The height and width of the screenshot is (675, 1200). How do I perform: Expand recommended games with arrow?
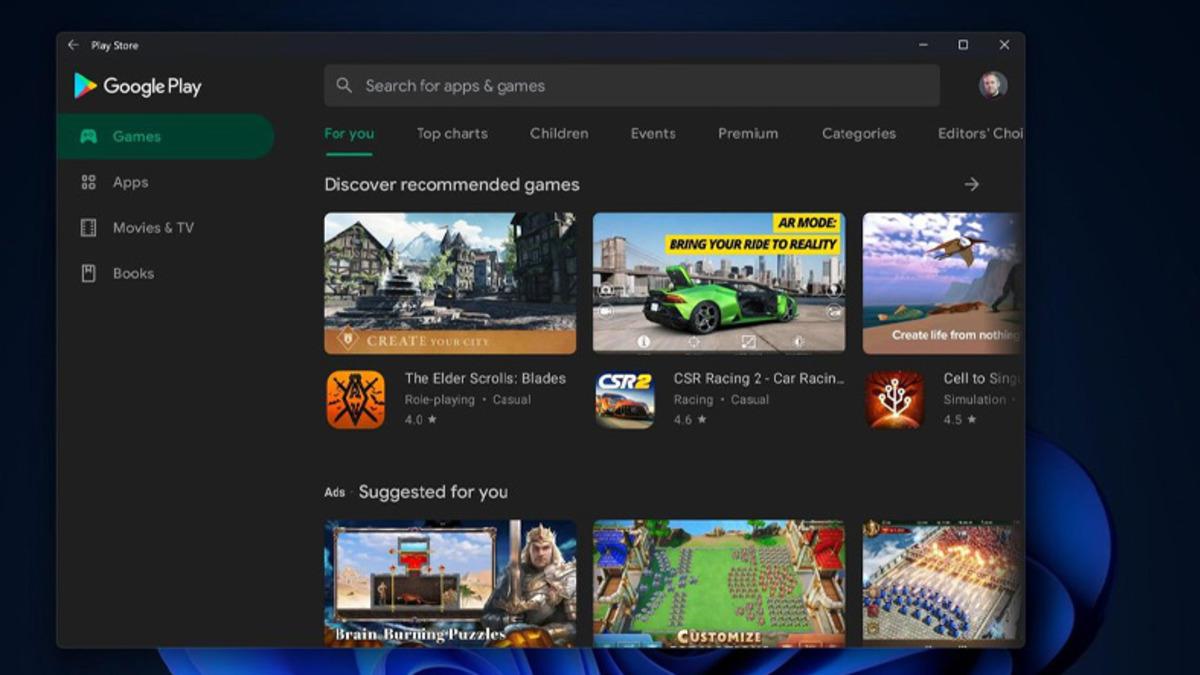[x=971, y=185]
